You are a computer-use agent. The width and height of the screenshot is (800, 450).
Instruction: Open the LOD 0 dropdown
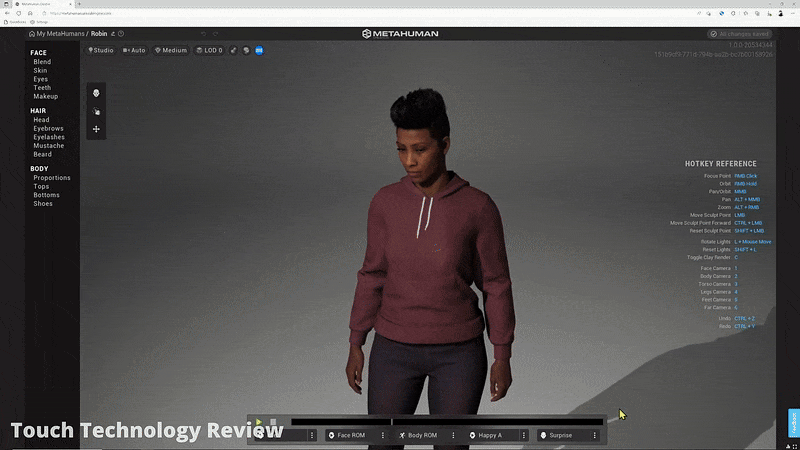(209, 51)
